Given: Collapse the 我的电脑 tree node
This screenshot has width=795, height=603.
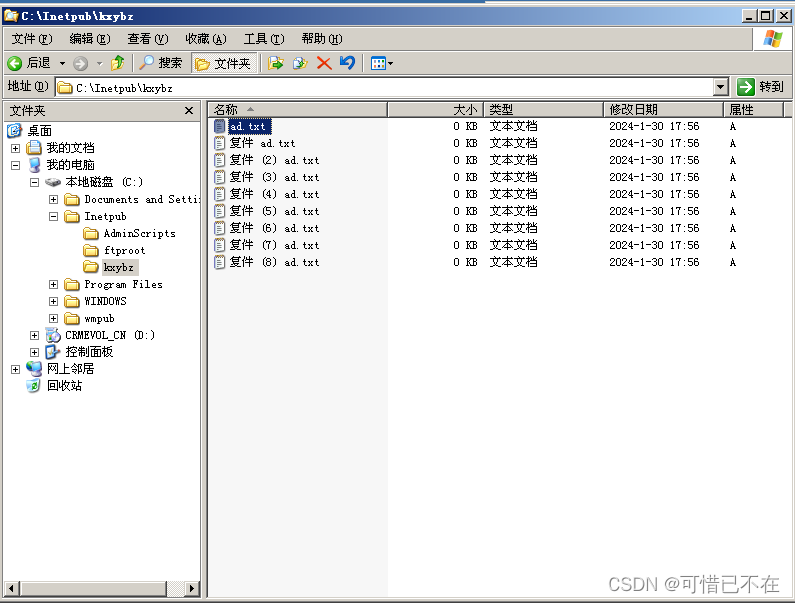Looking at the screenshot, I should coord(15,165).
